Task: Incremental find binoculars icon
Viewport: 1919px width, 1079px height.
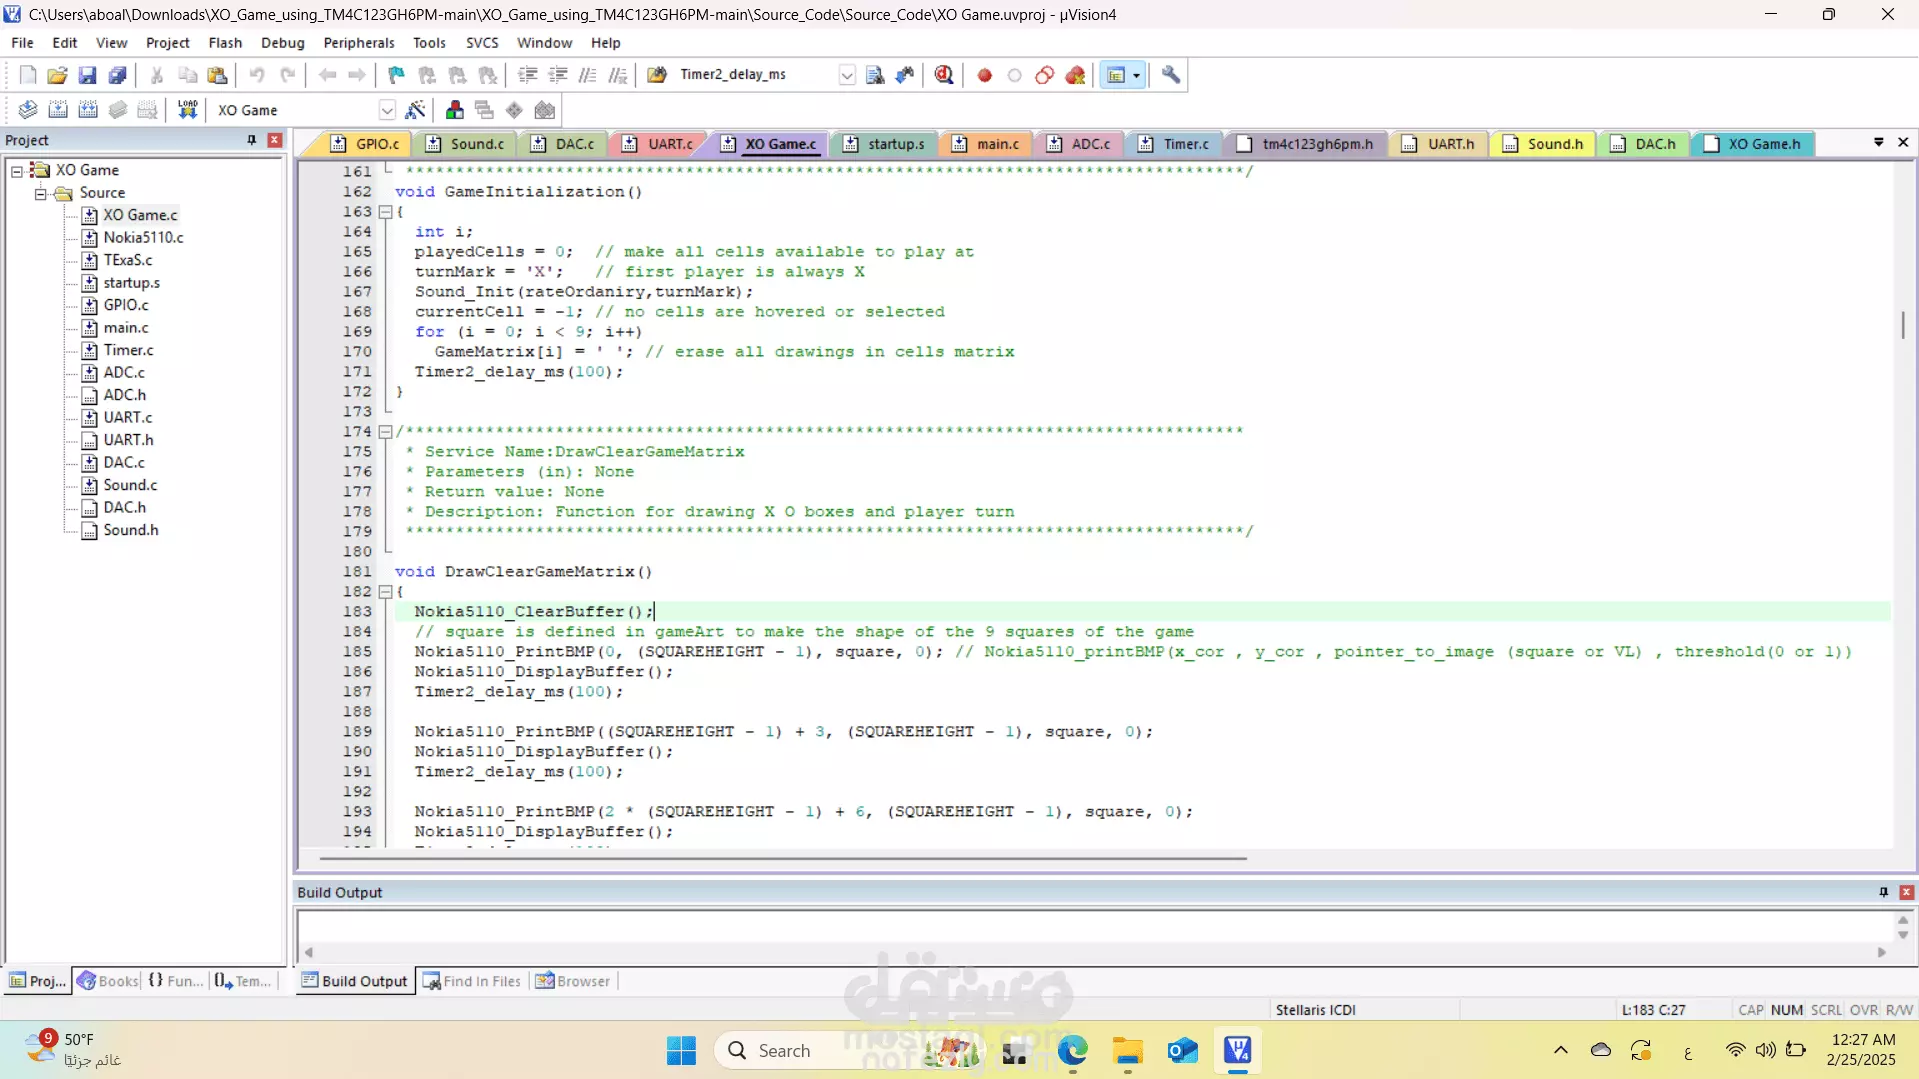Action: 905,75
